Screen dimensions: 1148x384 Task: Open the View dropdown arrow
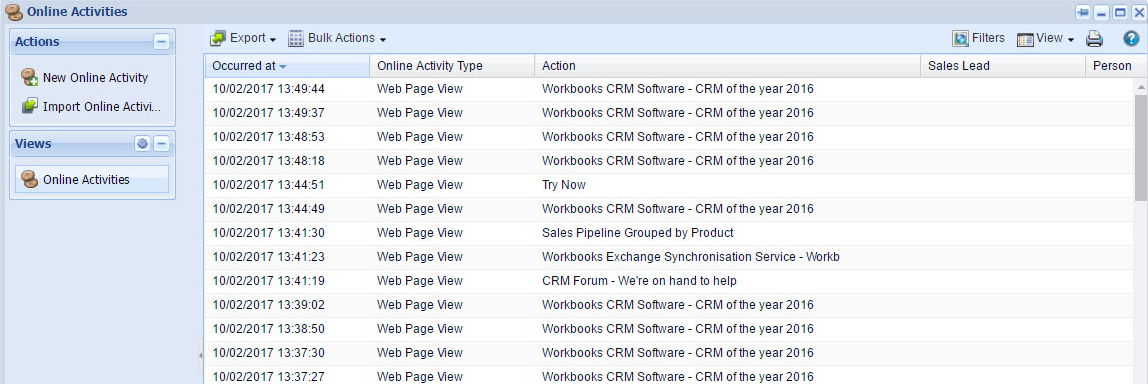(1070, 40)
